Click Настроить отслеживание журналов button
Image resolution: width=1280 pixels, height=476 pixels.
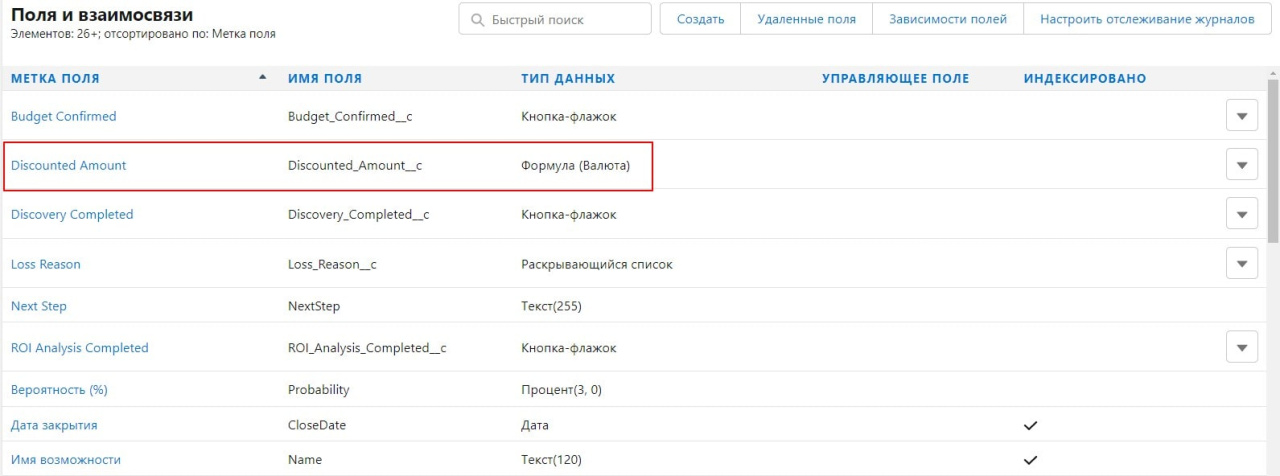click(x=1147, y=19)
